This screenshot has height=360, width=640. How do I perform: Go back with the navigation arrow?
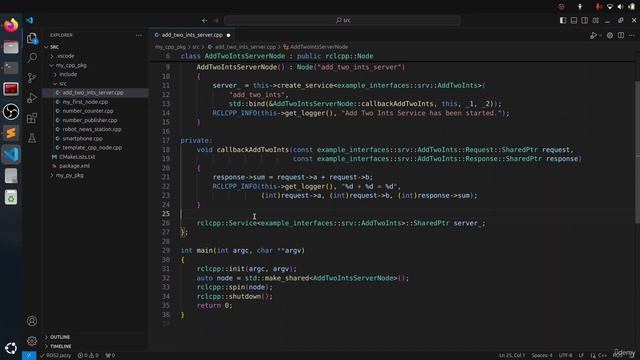coord(204,20)
